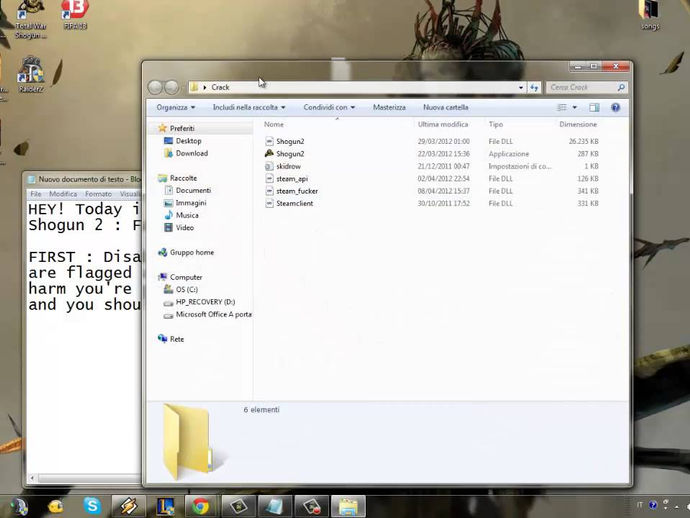Open address bar history dropdown arrow
Screen dimensions: 690x518
coord(521,88)
